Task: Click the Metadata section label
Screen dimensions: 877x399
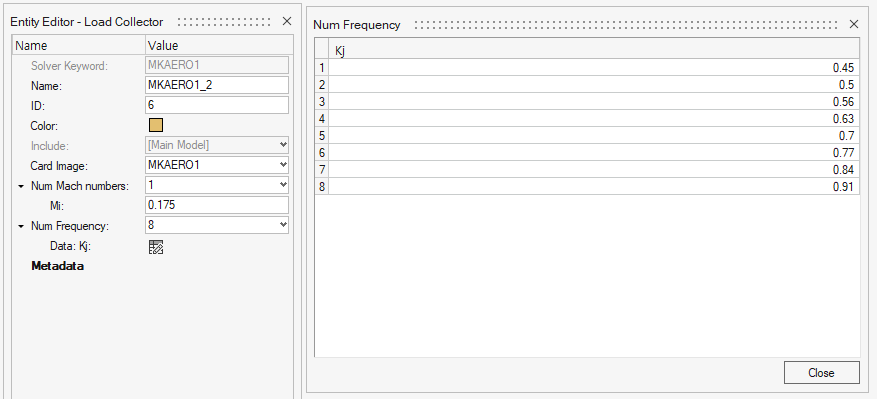Action: click(x=58, y=266)
